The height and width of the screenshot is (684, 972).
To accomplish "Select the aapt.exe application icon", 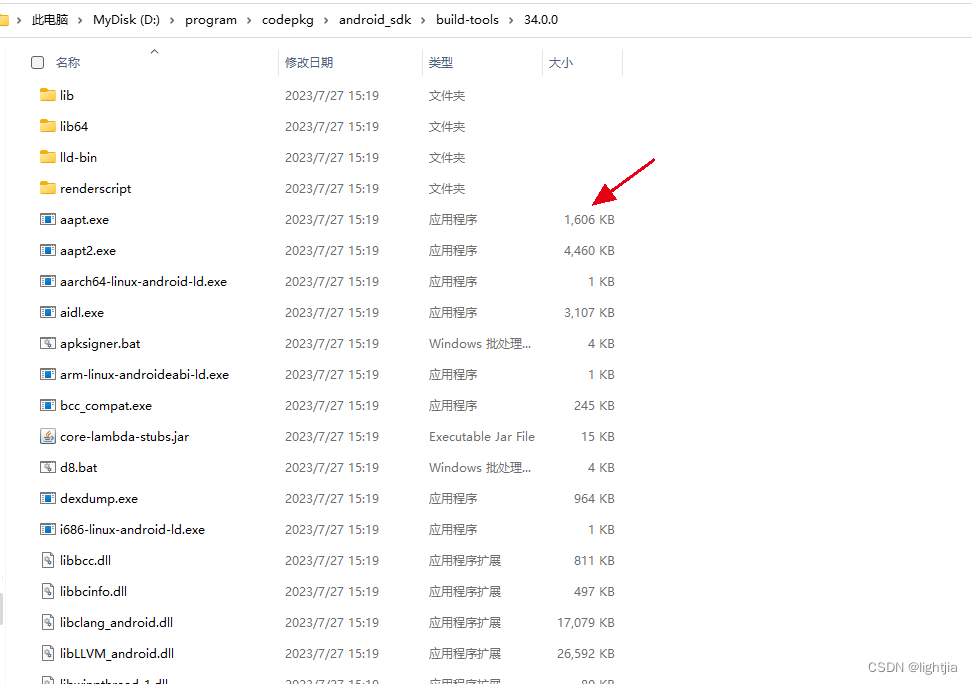I will point(47,219).
